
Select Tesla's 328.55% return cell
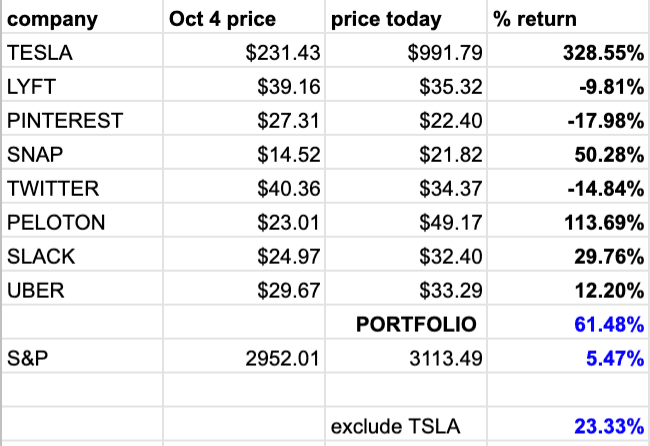(x=568, y=51)
